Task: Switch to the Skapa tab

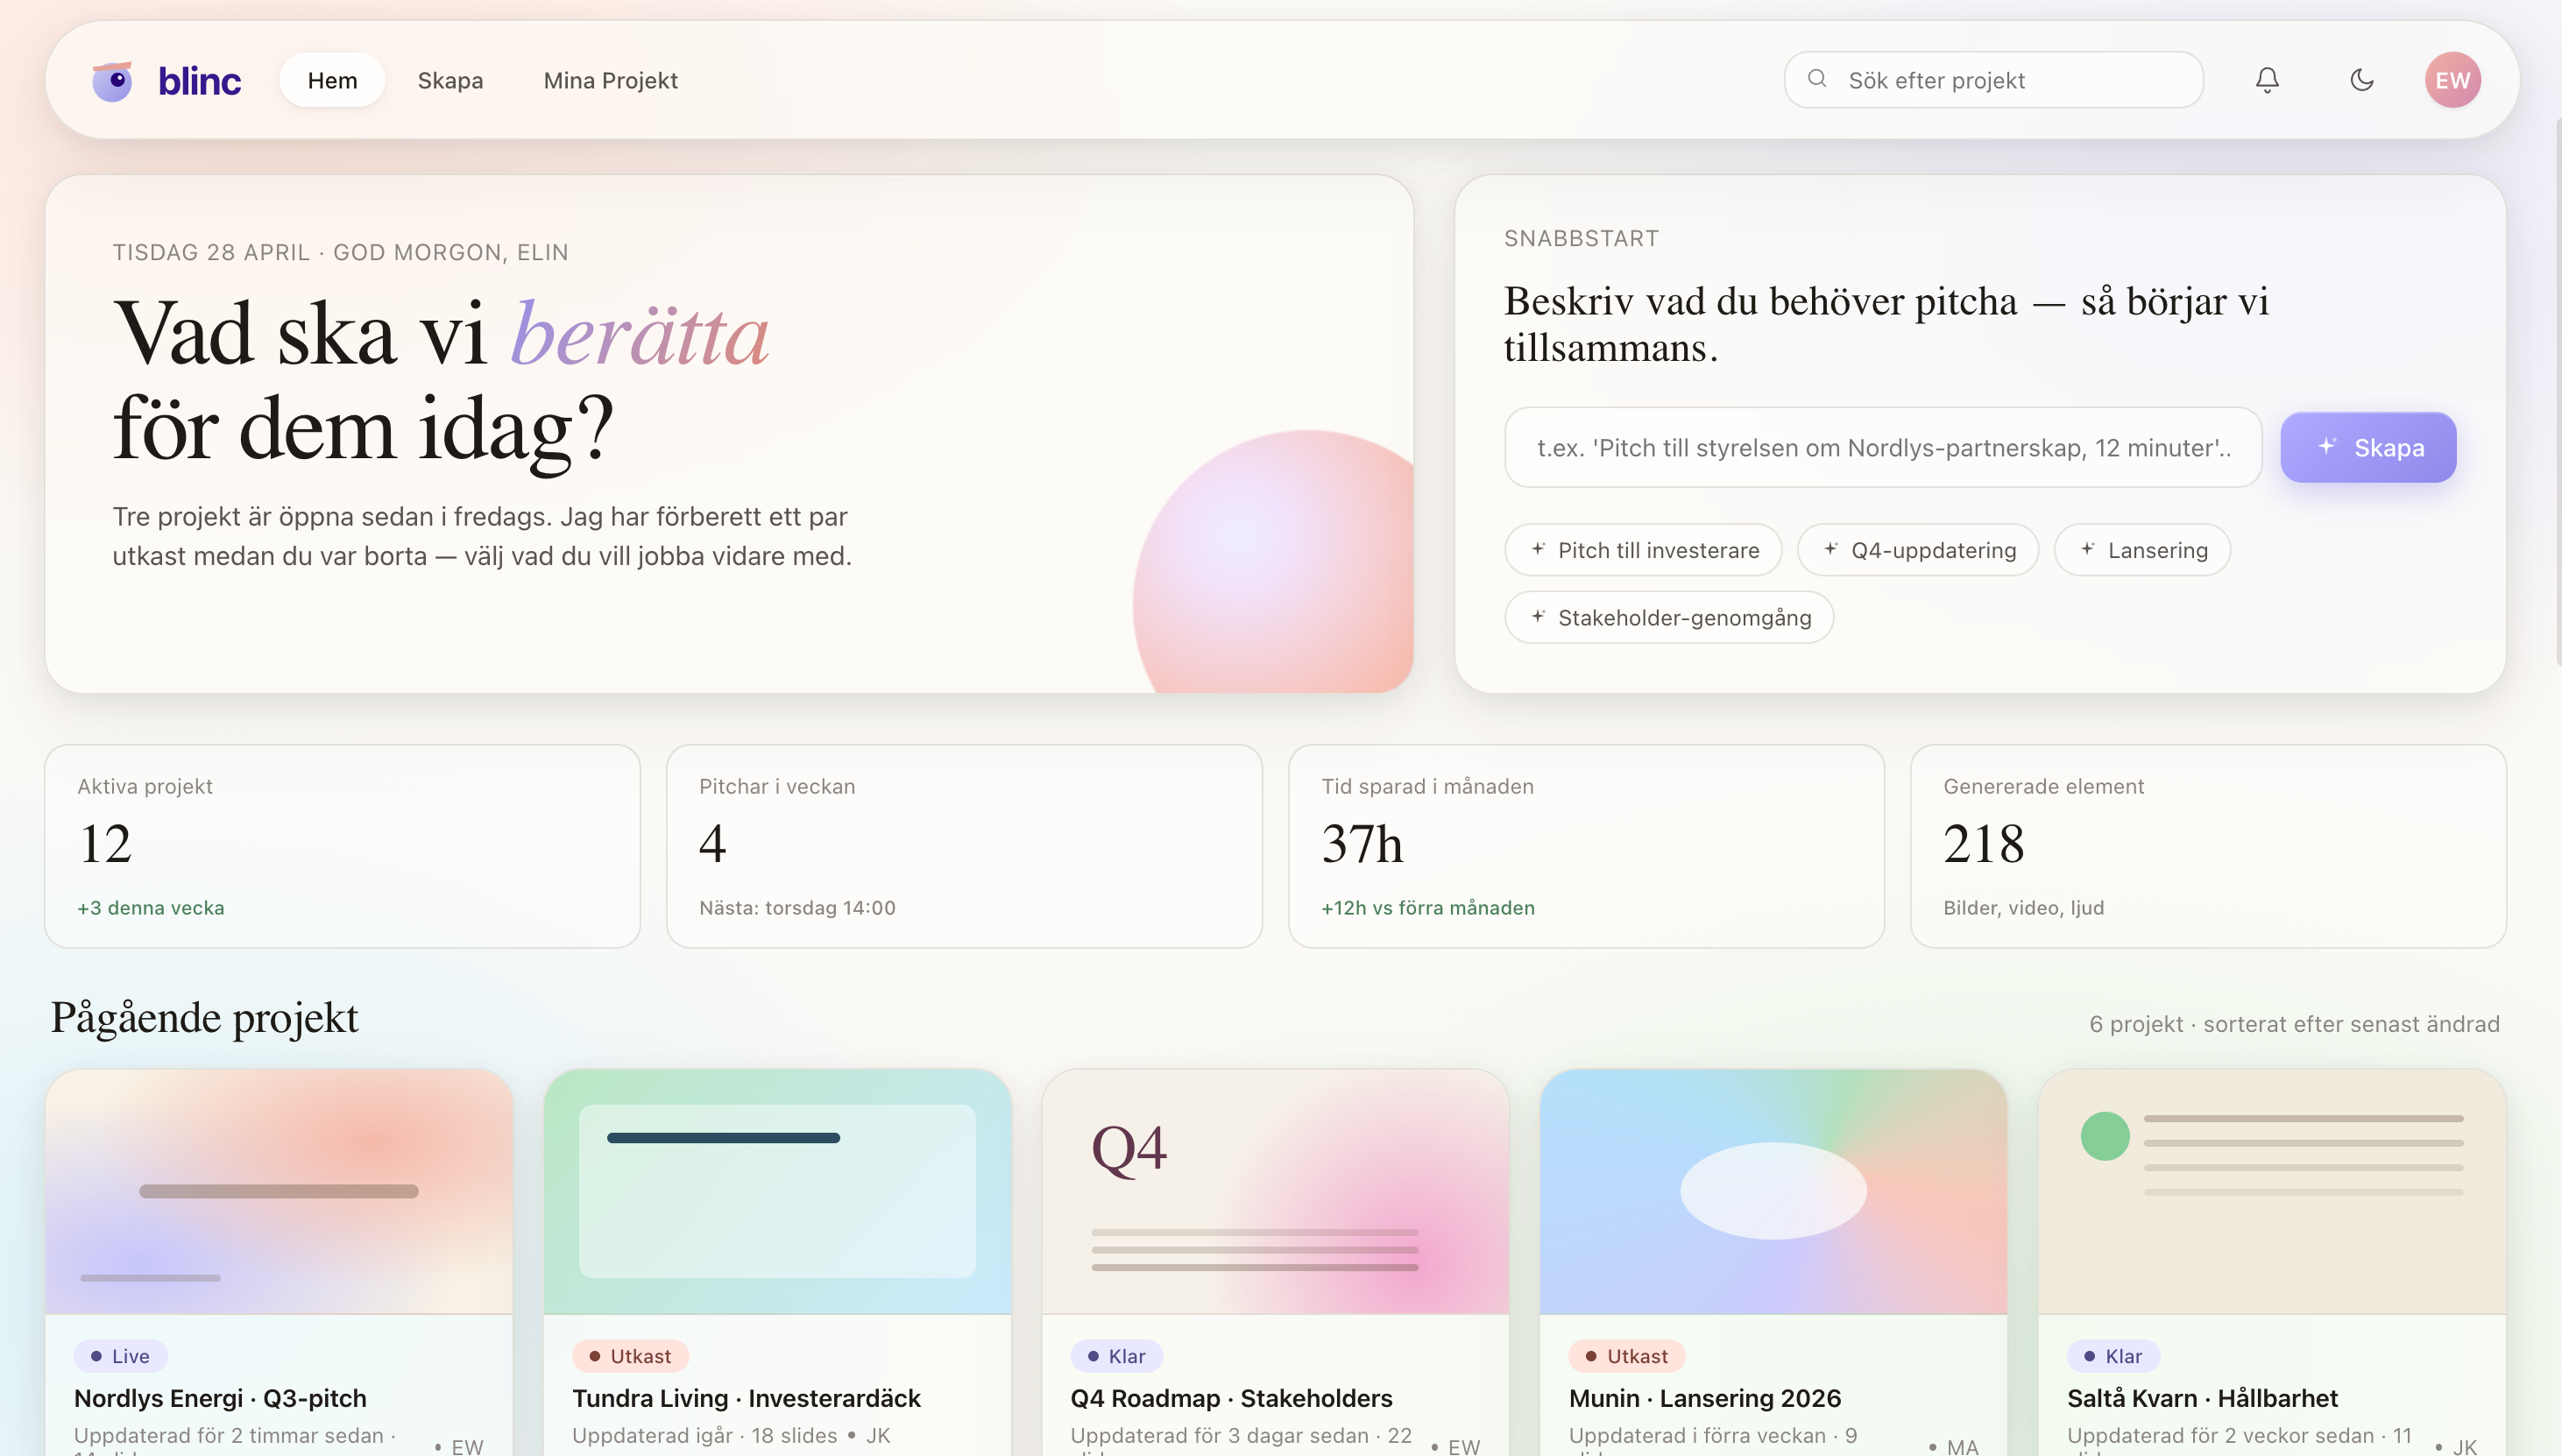Action: click(450, 80)
